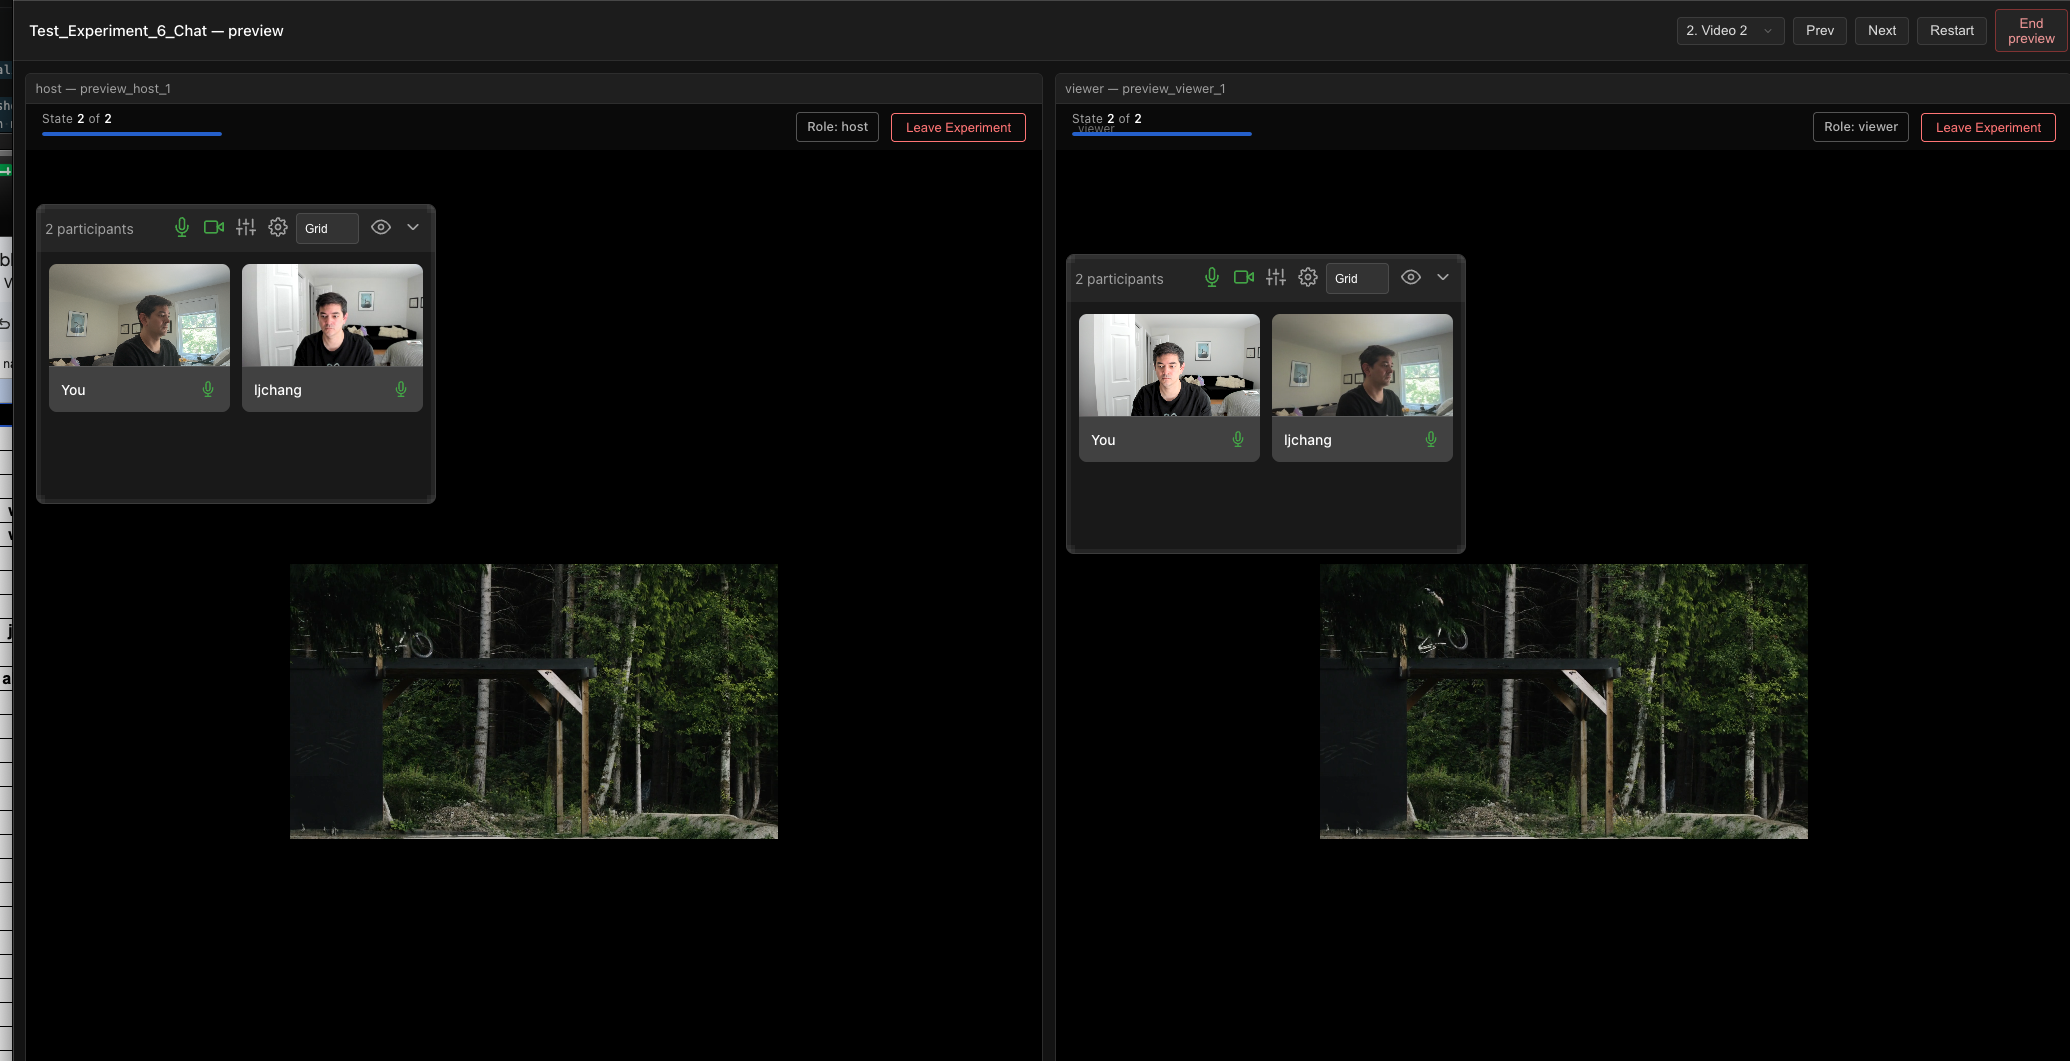Click the forest video in viewer pane

tap(1564, 701)
